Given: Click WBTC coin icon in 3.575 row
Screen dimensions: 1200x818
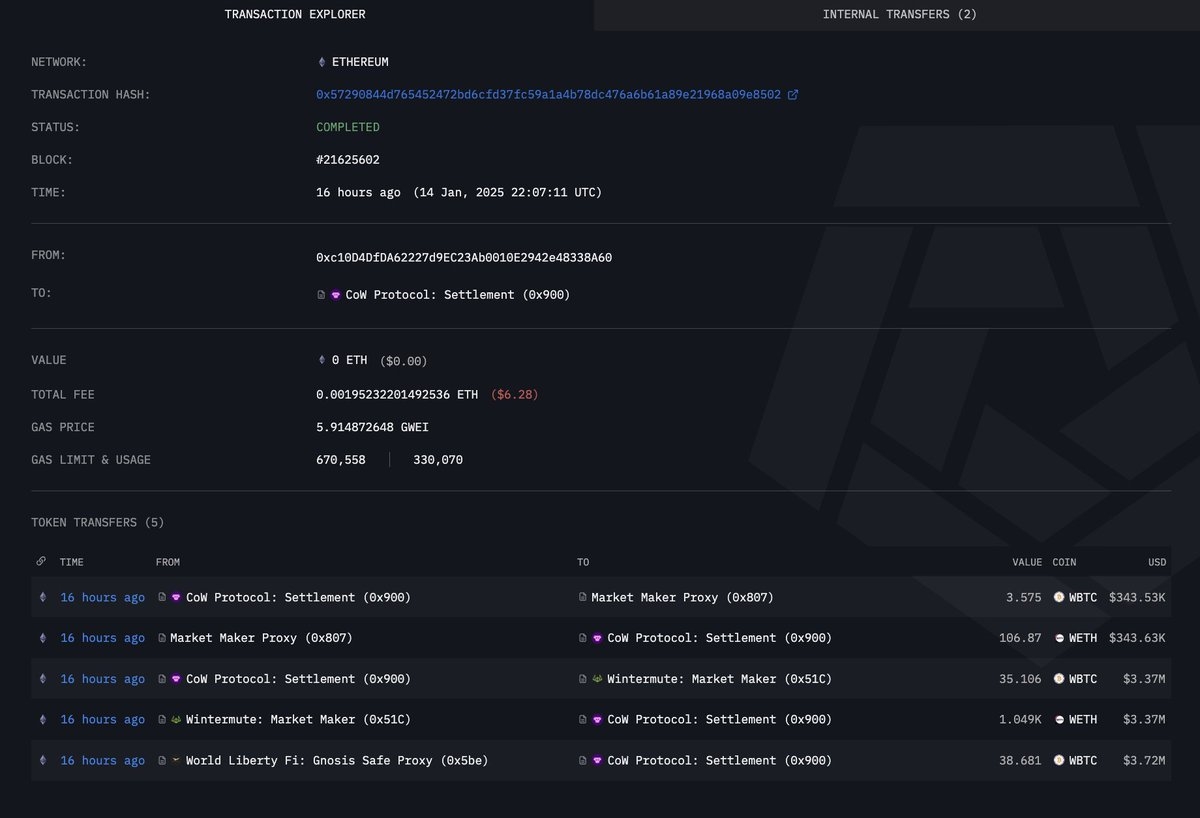Looking at the screenshot, I should [x=1059, y=598].
